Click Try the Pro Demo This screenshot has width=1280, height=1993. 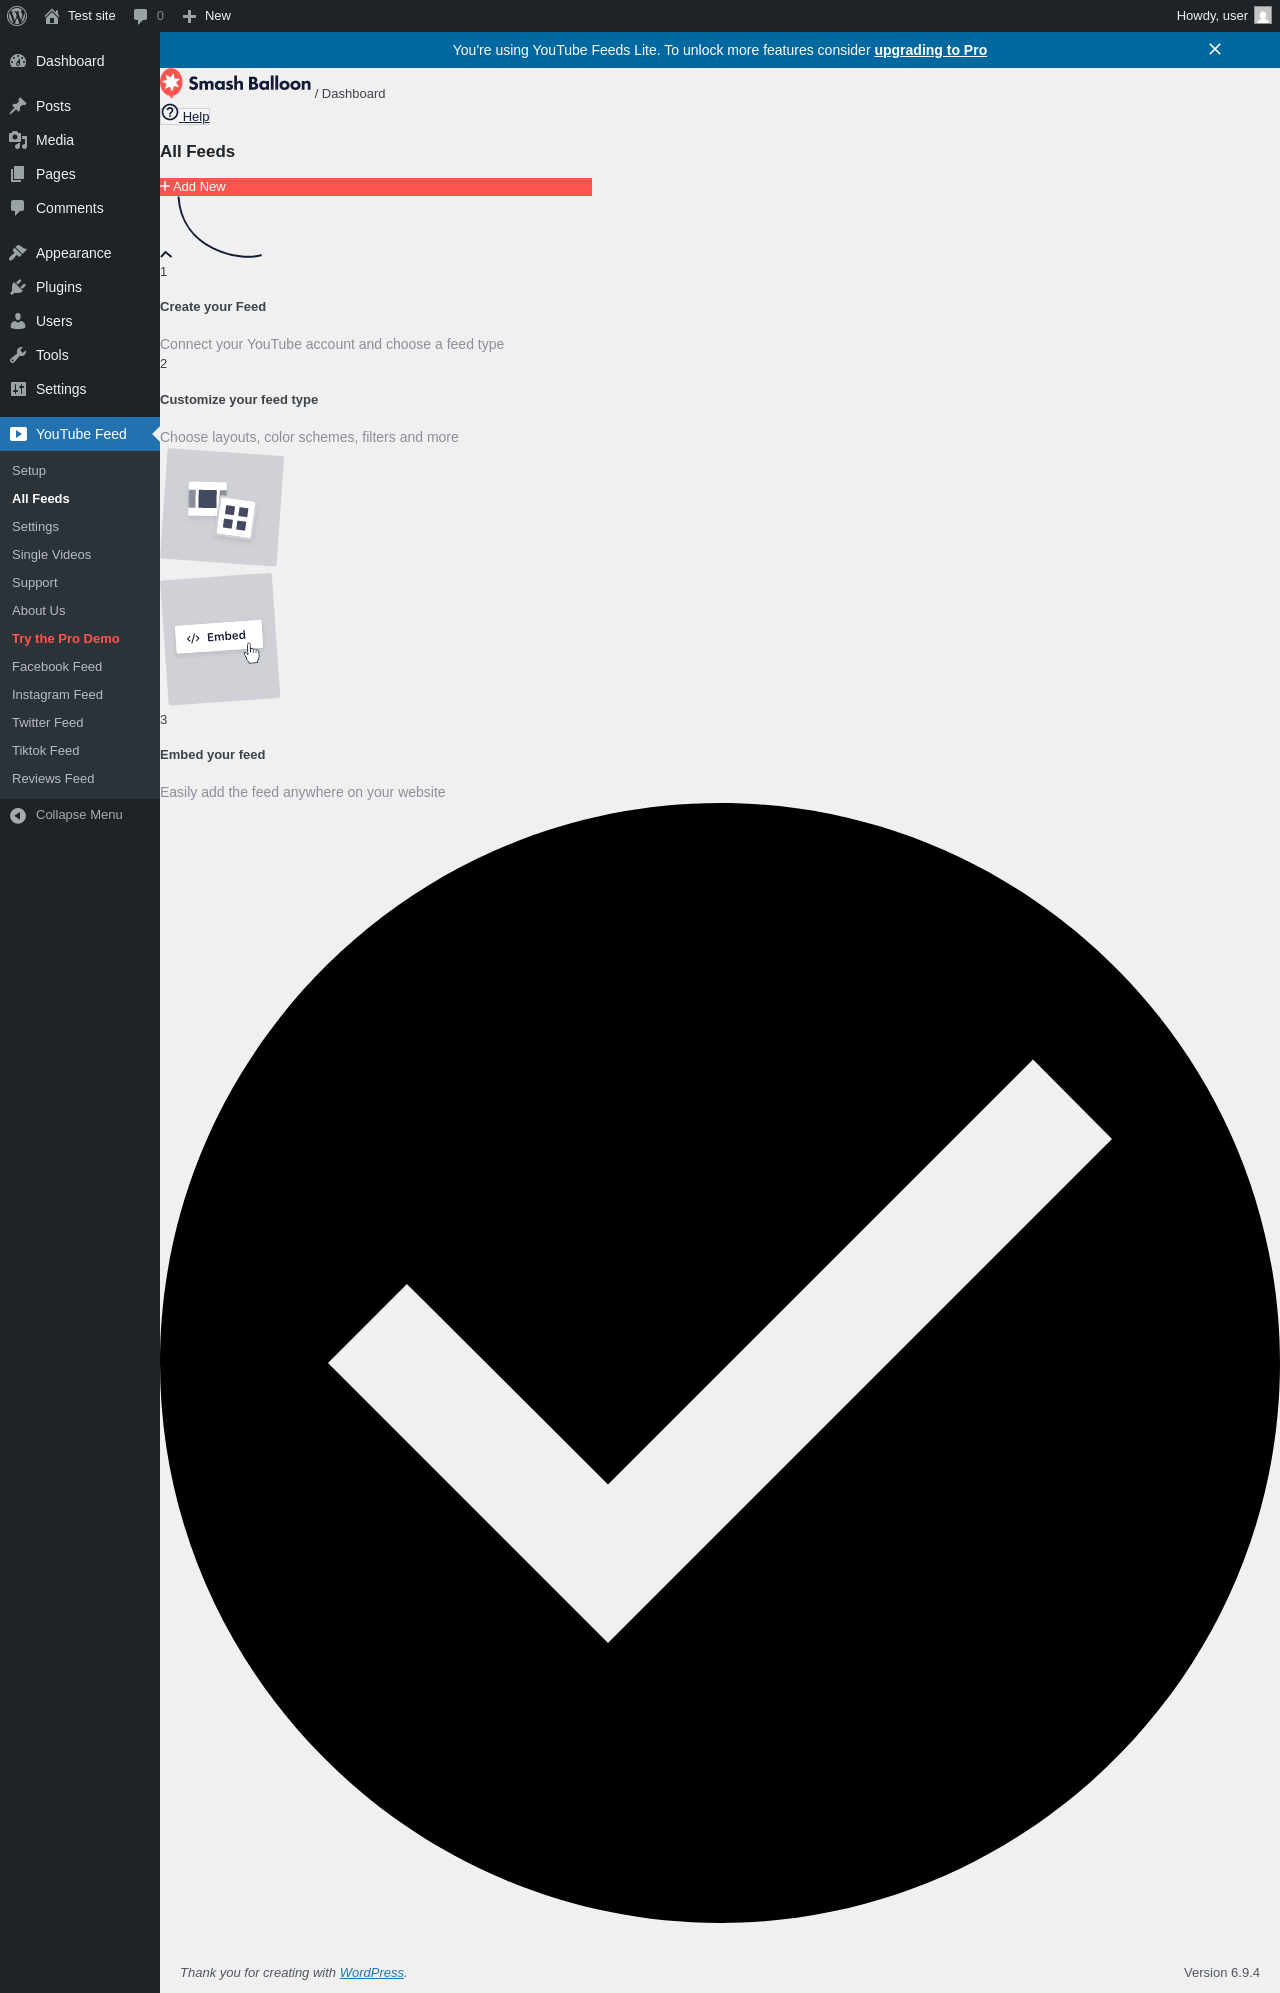(66, 639)
